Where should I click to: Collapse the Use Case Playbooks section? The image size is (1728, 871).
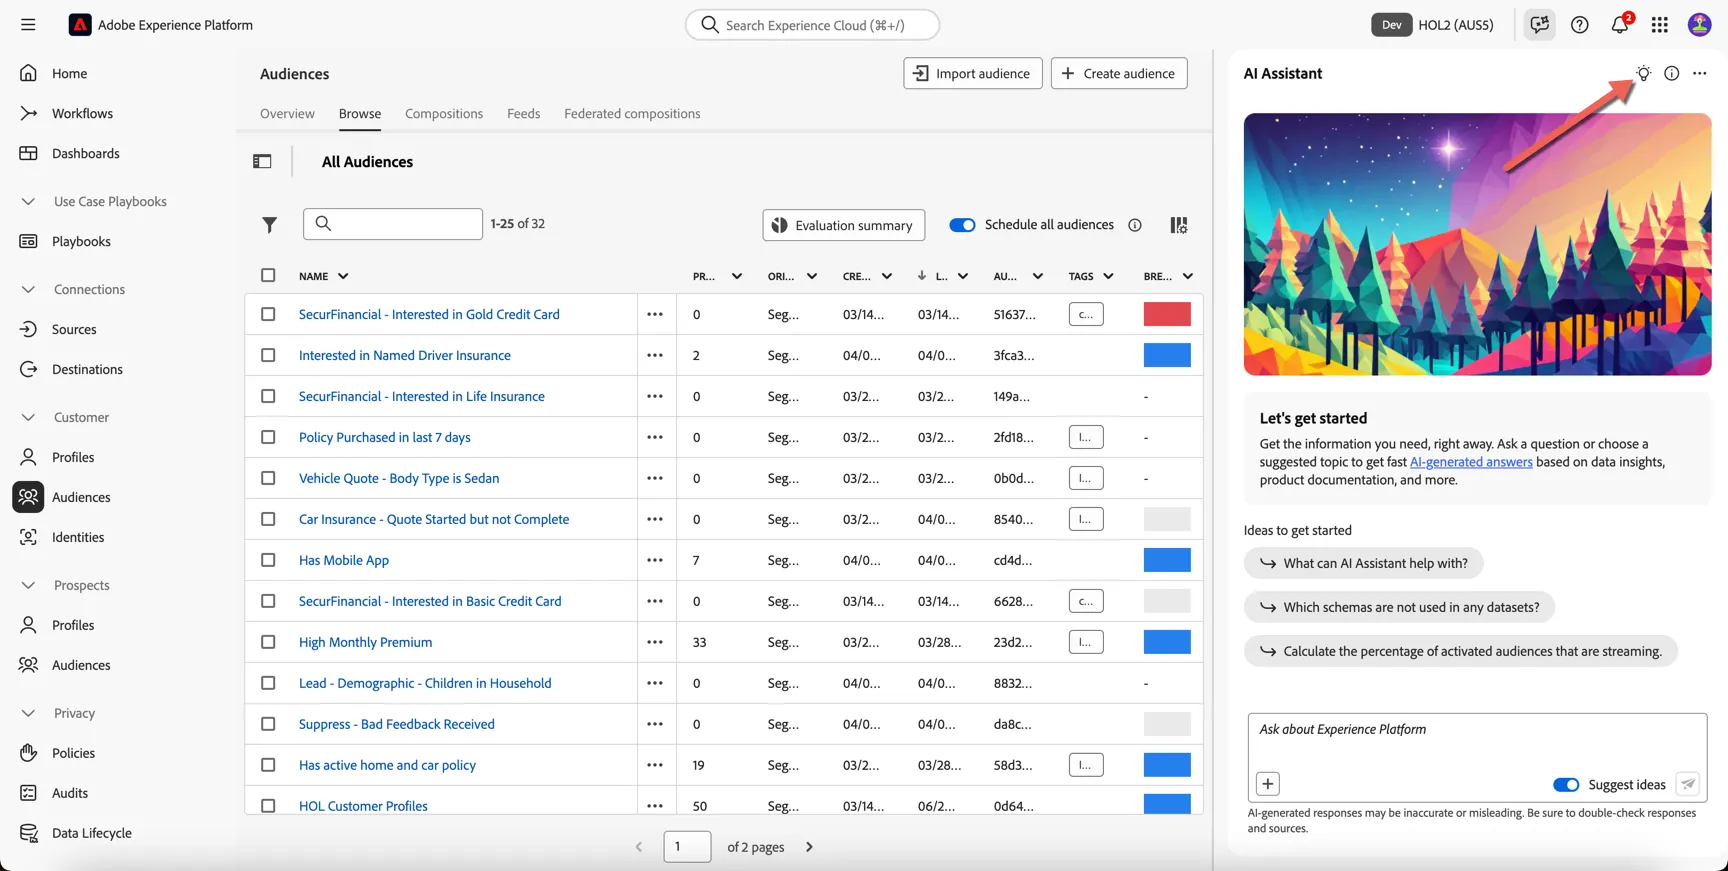coord(28,201)
